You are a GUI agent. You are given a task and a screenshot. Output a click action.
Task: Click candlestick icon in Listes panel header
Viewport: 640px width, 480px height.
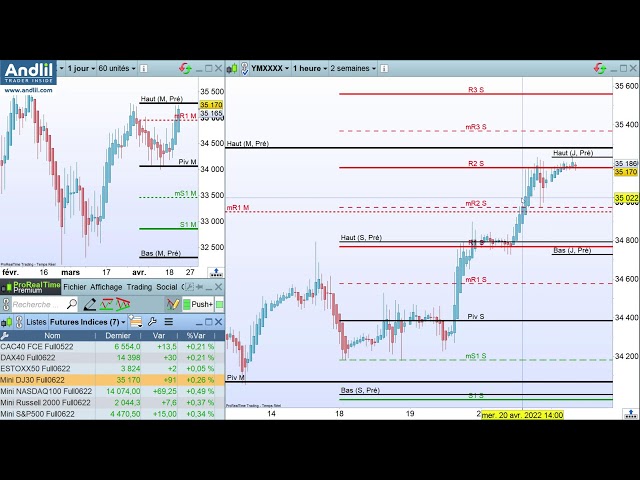[6, 322]
